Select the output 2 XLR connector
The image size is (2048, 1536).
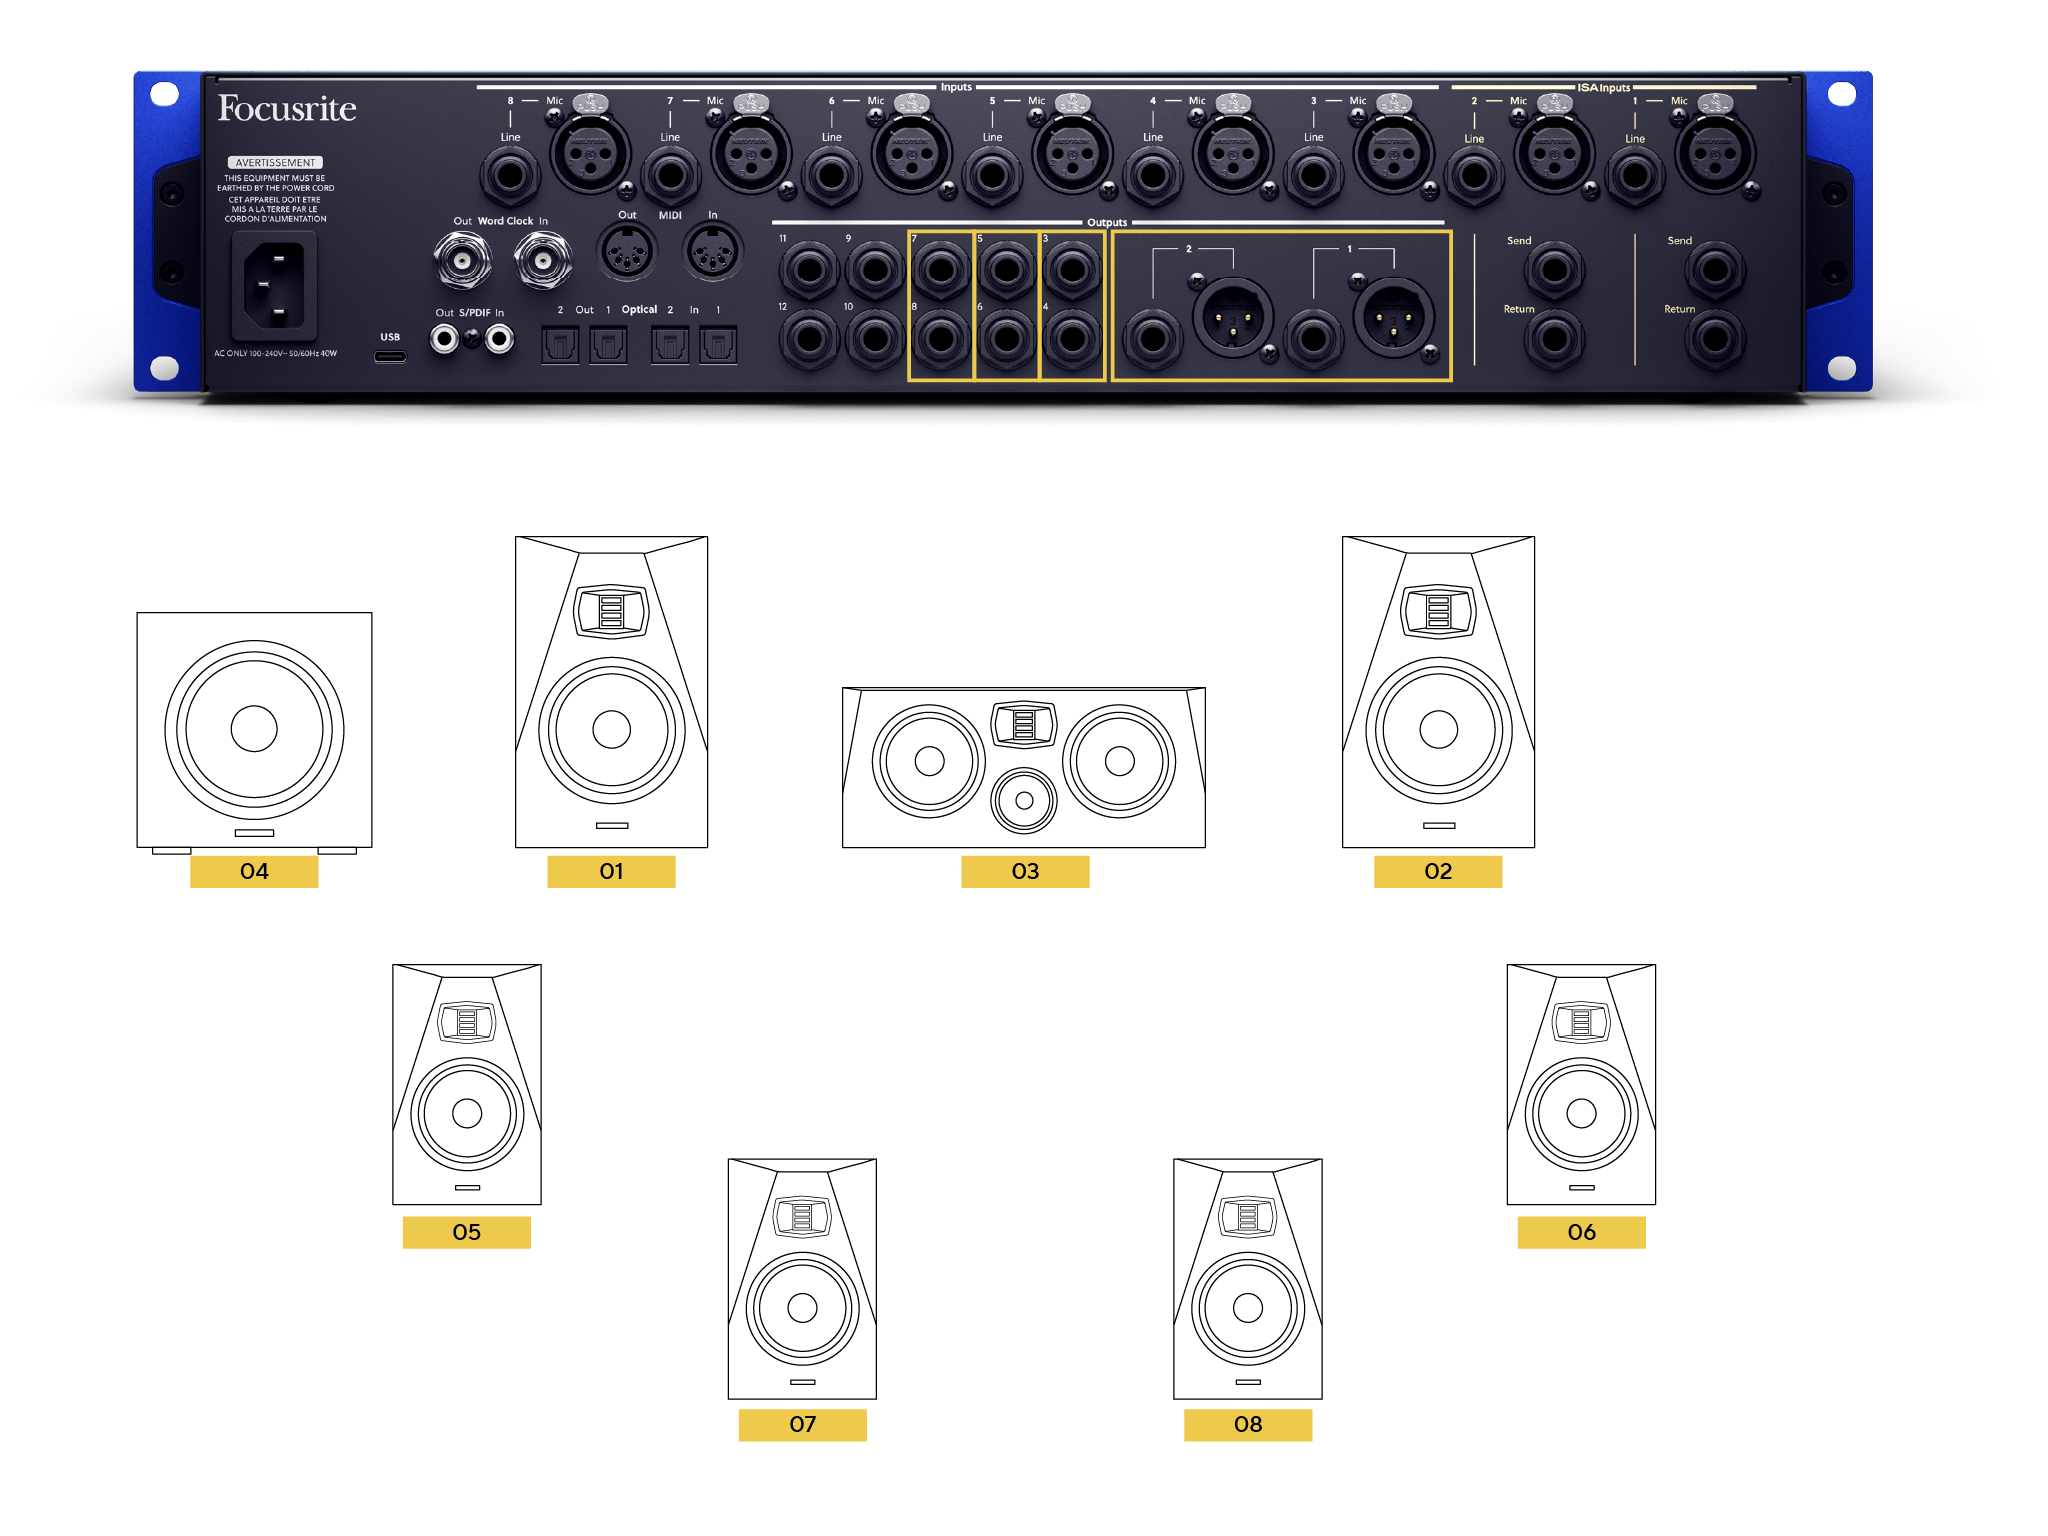coord(1233,318)
